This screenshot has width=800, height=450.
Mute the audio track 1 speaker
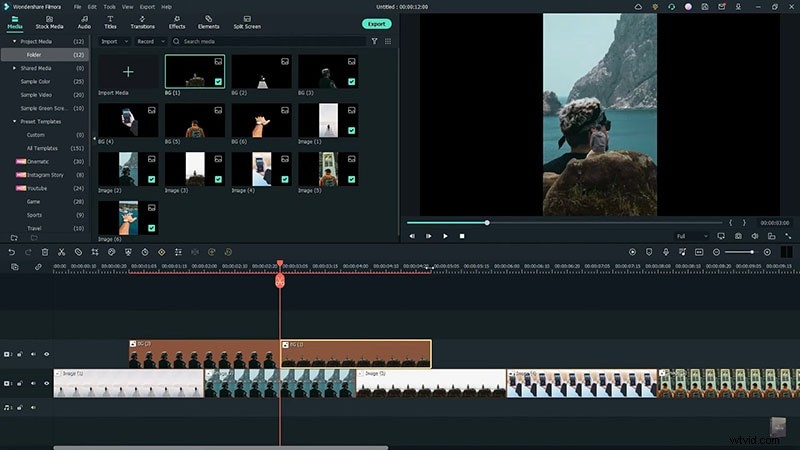tap(33, 408)
